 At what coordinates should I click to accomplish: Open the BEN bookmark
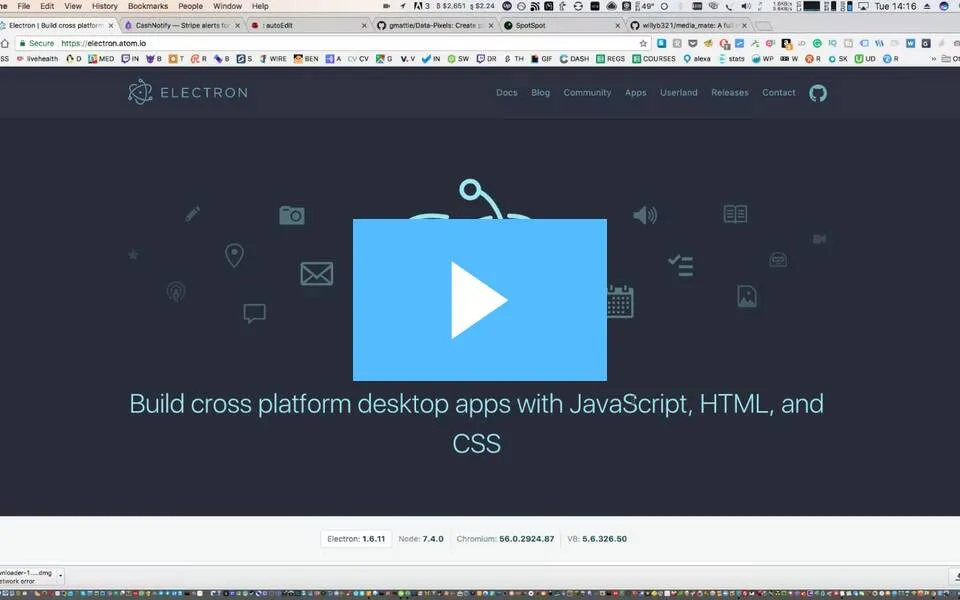(306, 59)
